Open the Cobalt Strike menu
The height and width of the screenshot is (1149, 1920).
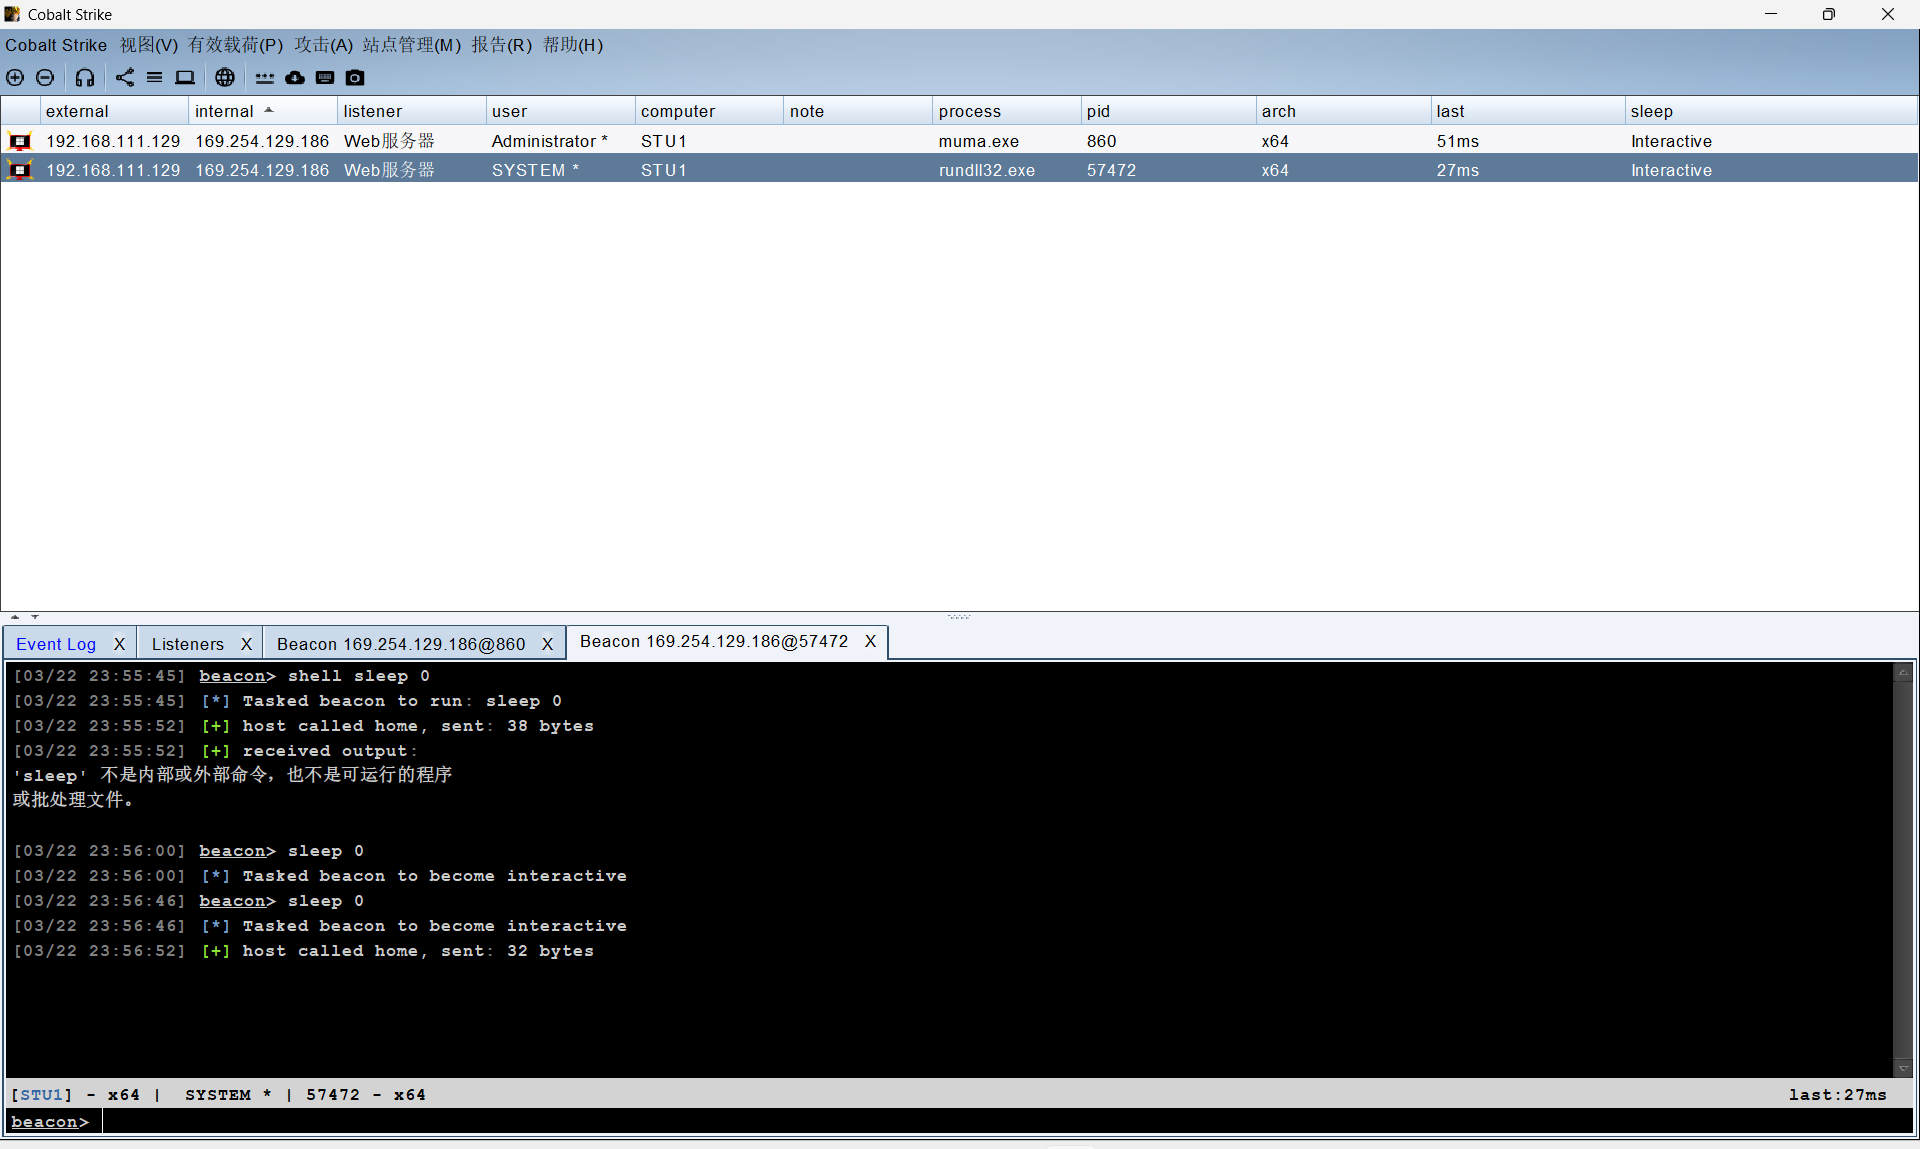56,45
